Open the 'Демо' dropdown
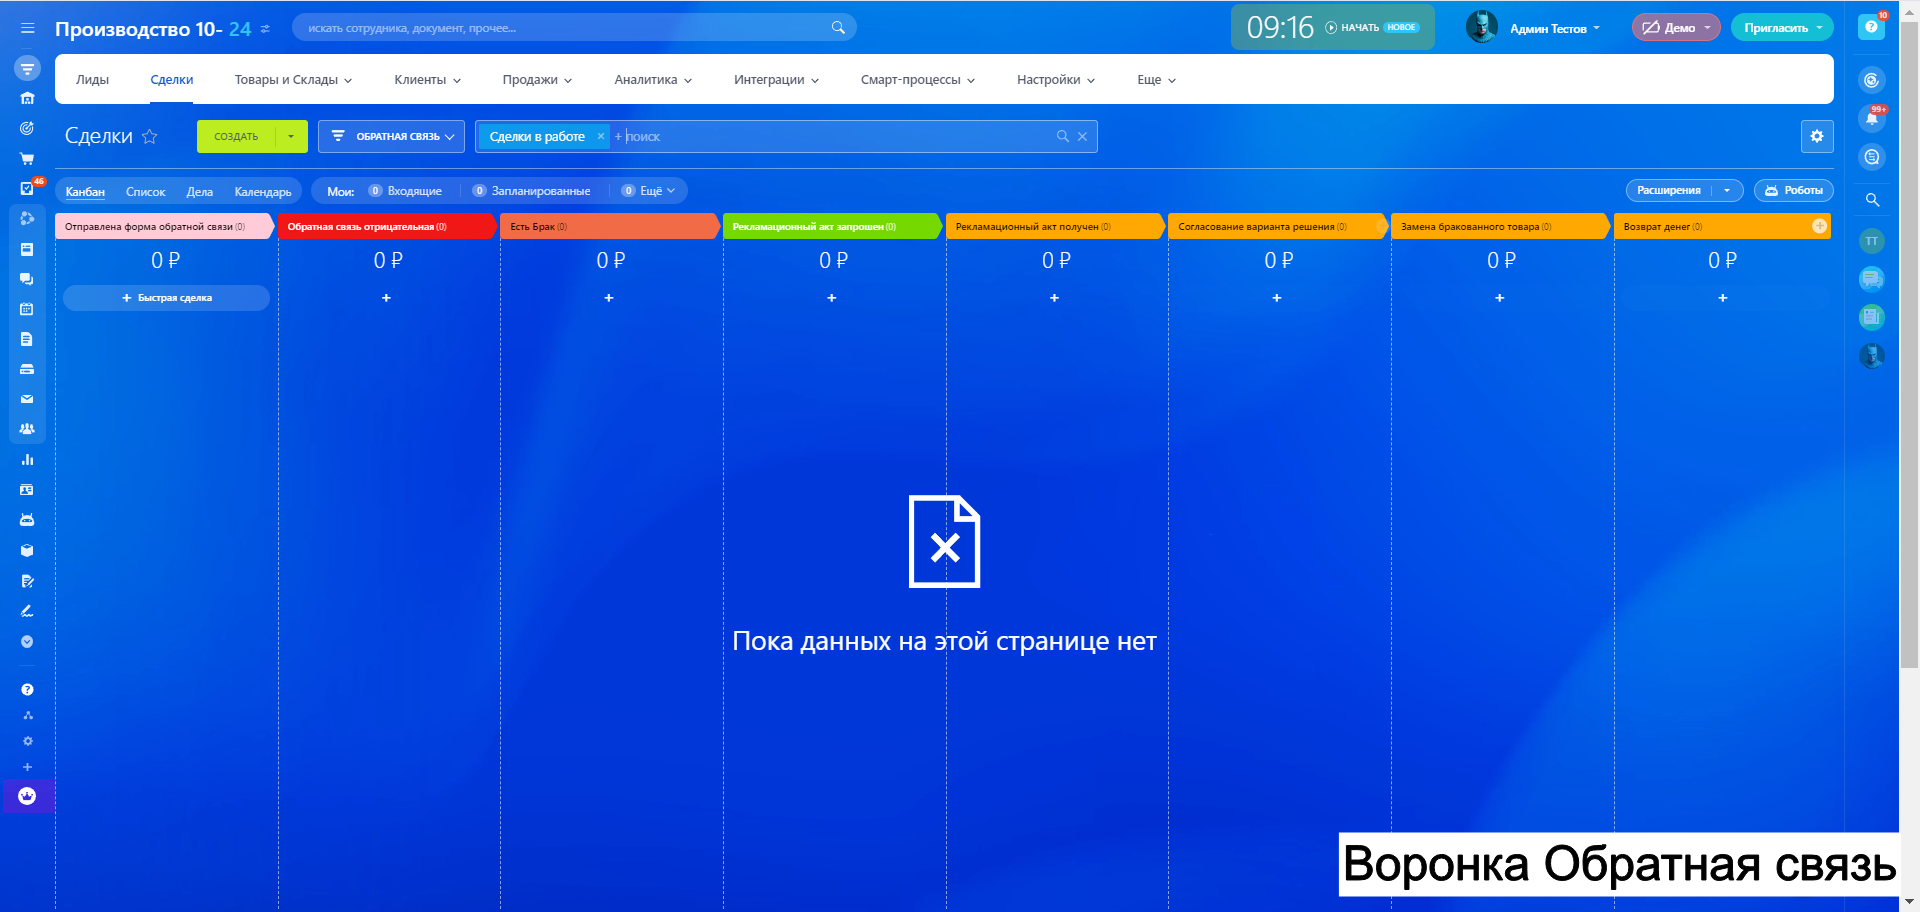This screenshot has width=1920, height=912. click(x=1676, y=28)
